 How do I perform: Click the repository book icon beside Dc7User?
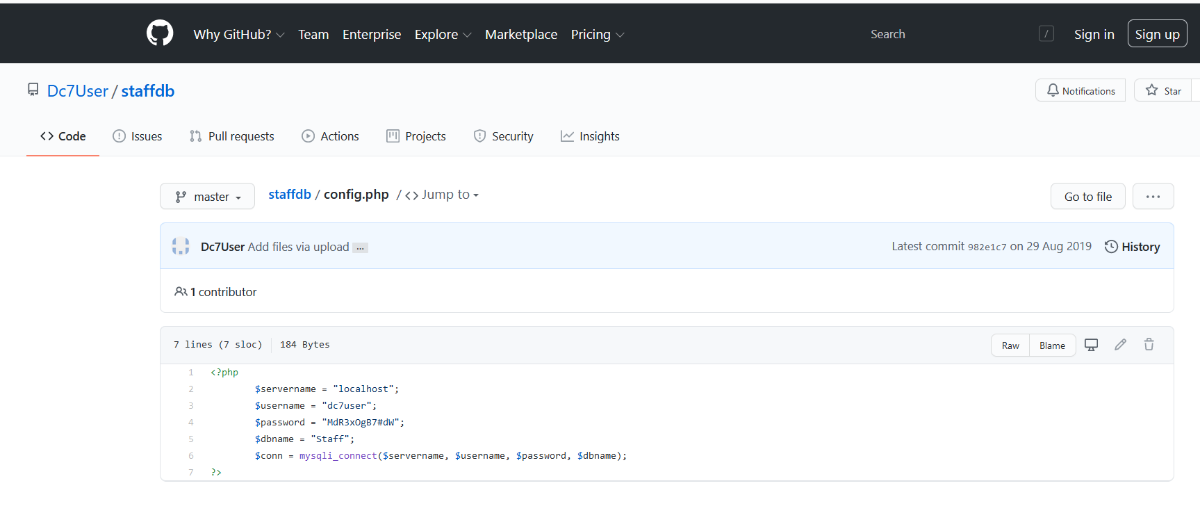(x=33, y=90)
